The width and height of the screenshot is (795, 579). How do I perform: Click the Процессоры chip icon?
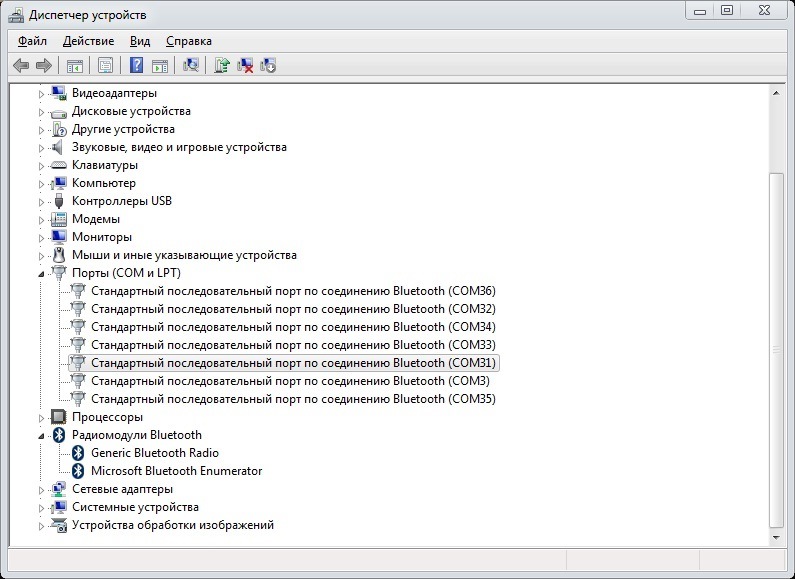(59, 417)
